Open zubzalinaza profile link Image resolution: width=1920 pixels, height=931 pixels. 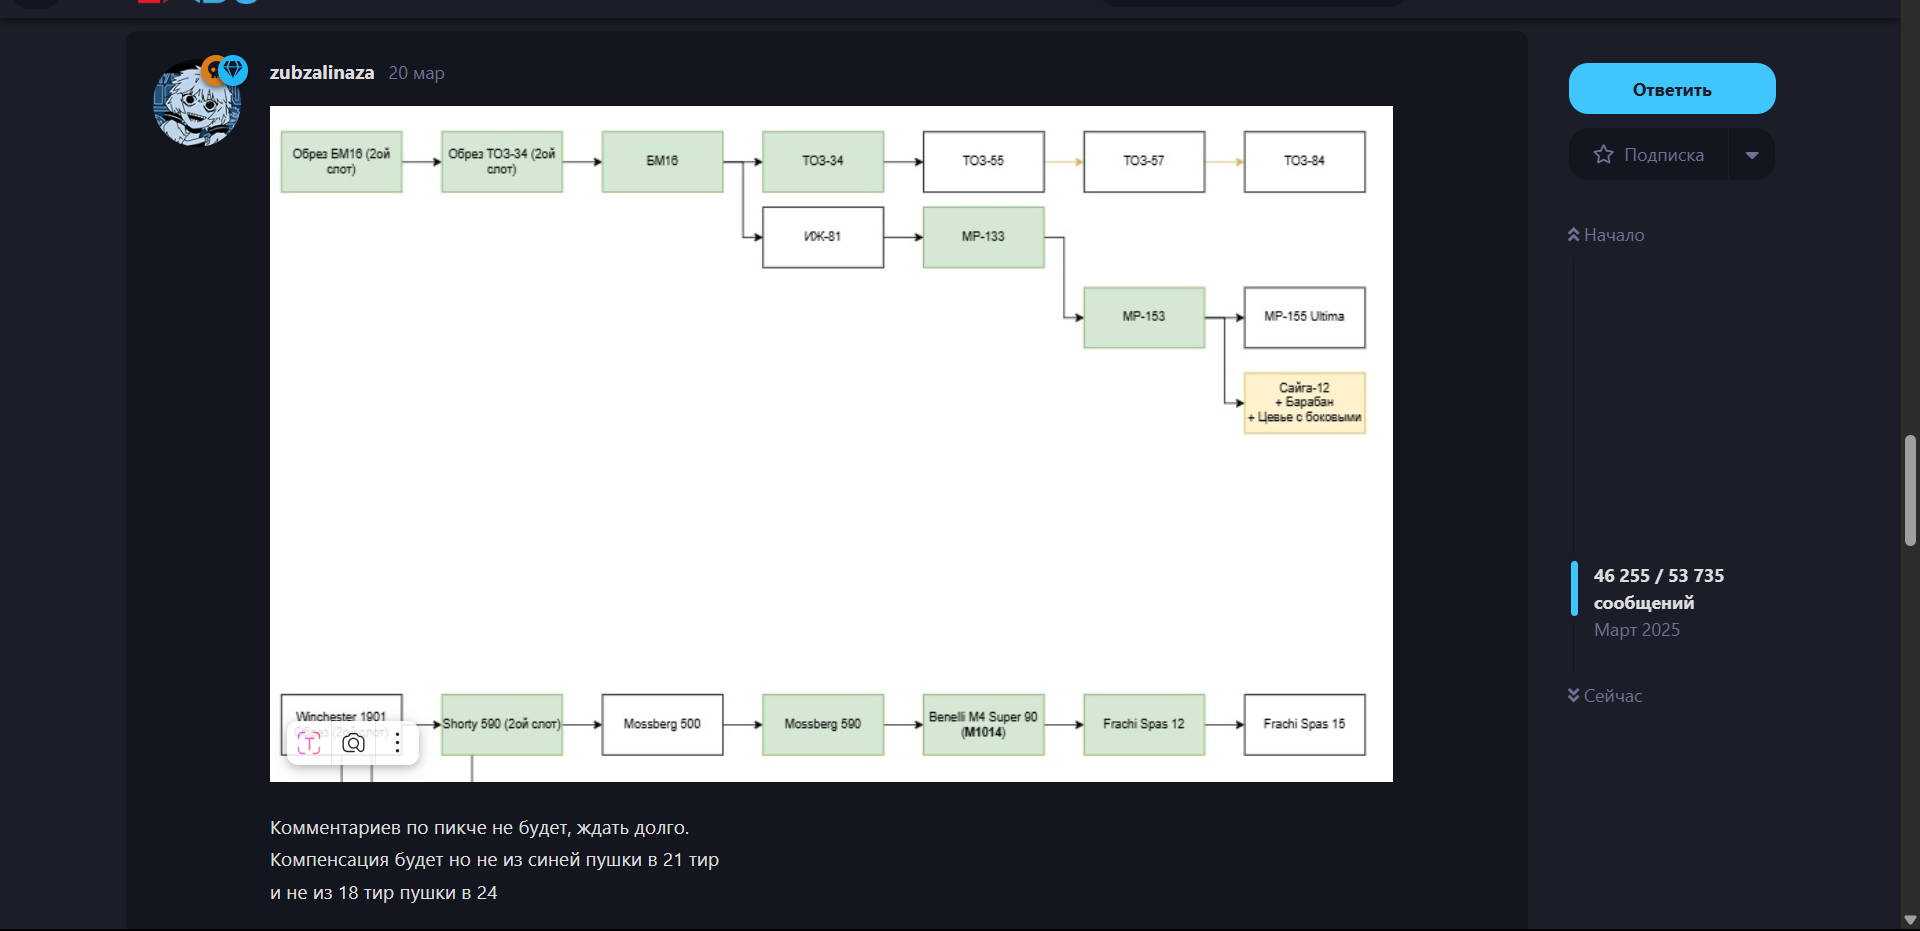coord(322,72)
